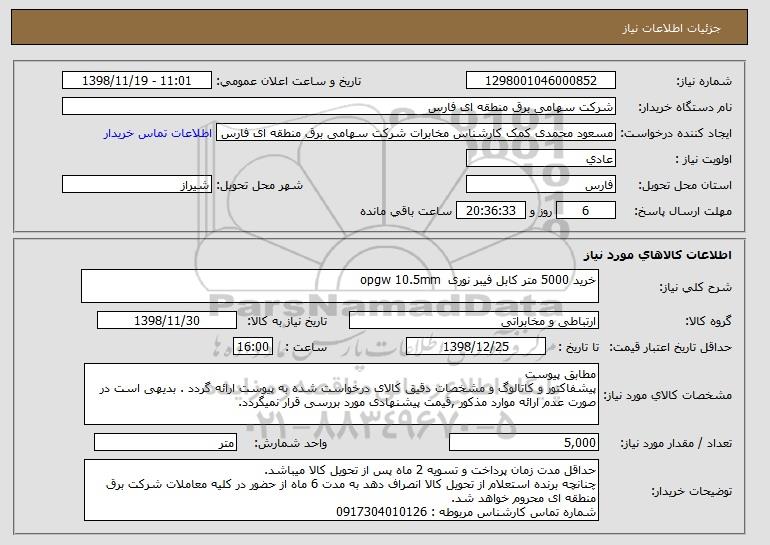Select the remaining days field showing 6
This screenshot has width=770, height=545.
click(x=585, y=211)
